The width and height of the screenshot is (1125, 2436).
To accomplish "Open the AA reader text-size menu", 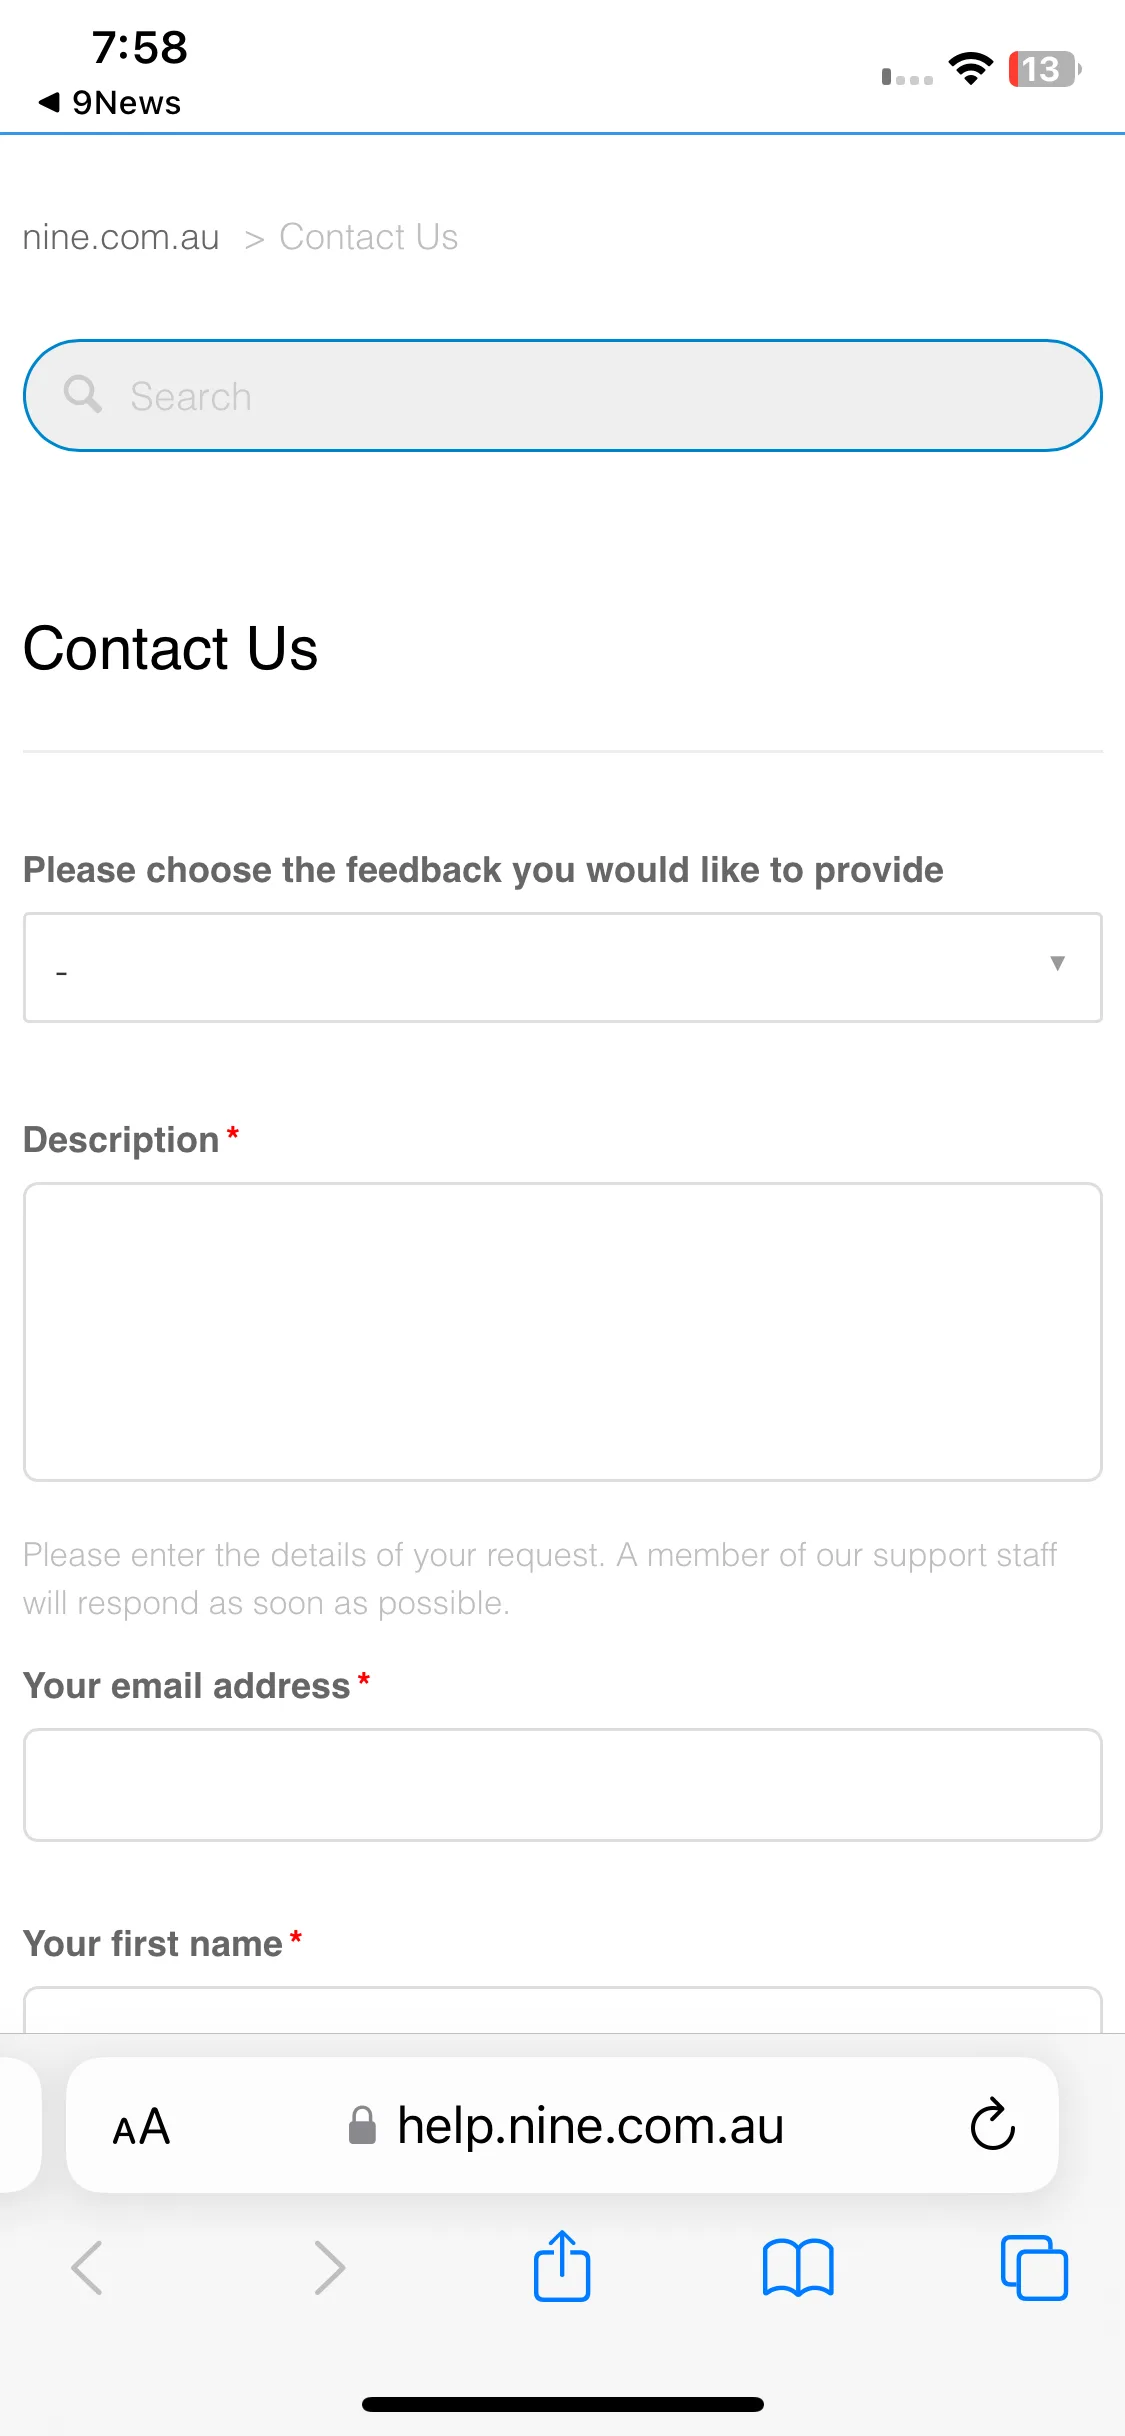I will 141,2126.
